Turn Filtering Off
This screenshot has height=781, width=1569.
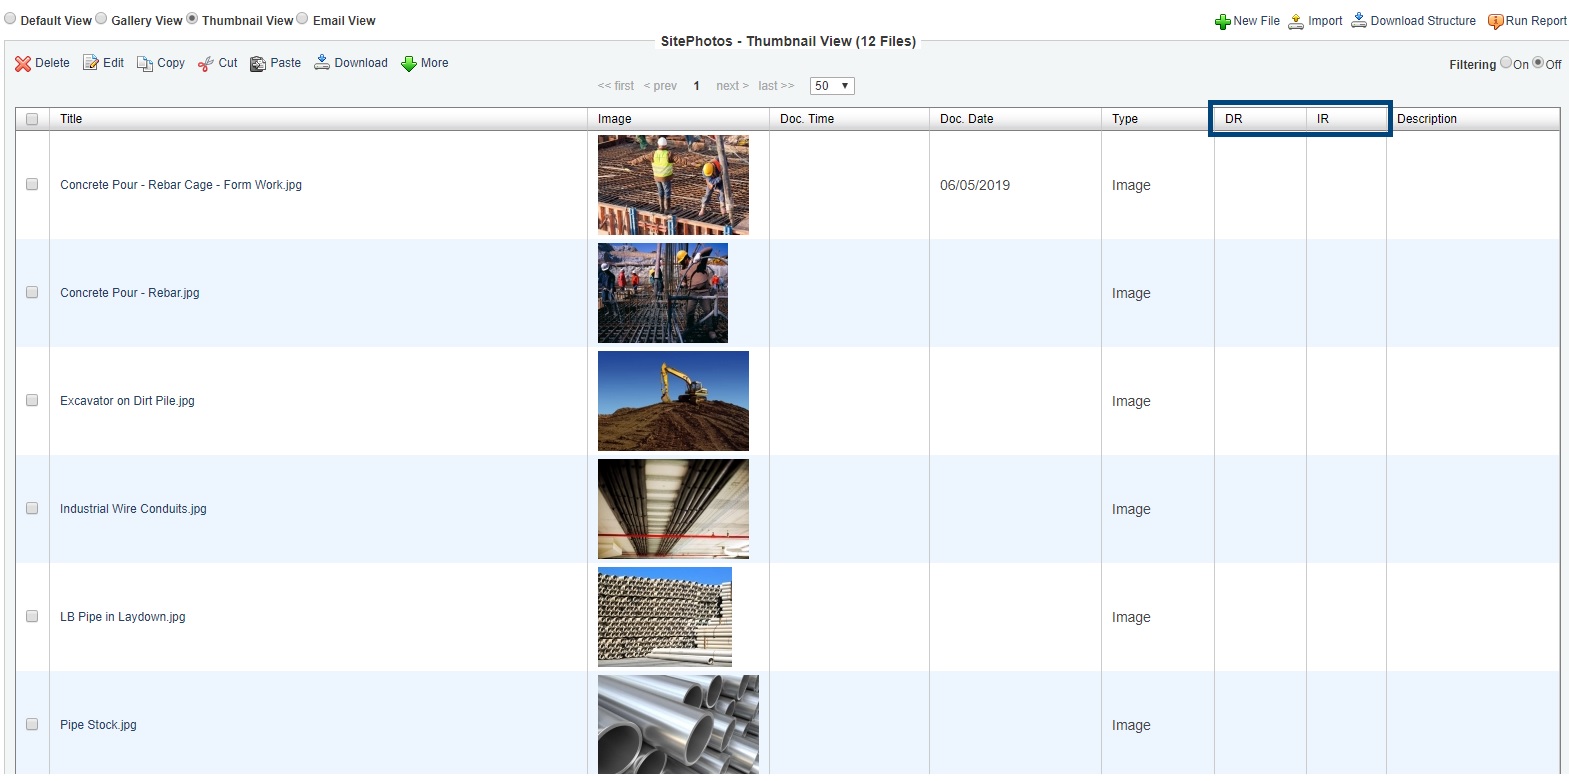click(1539, 63)
